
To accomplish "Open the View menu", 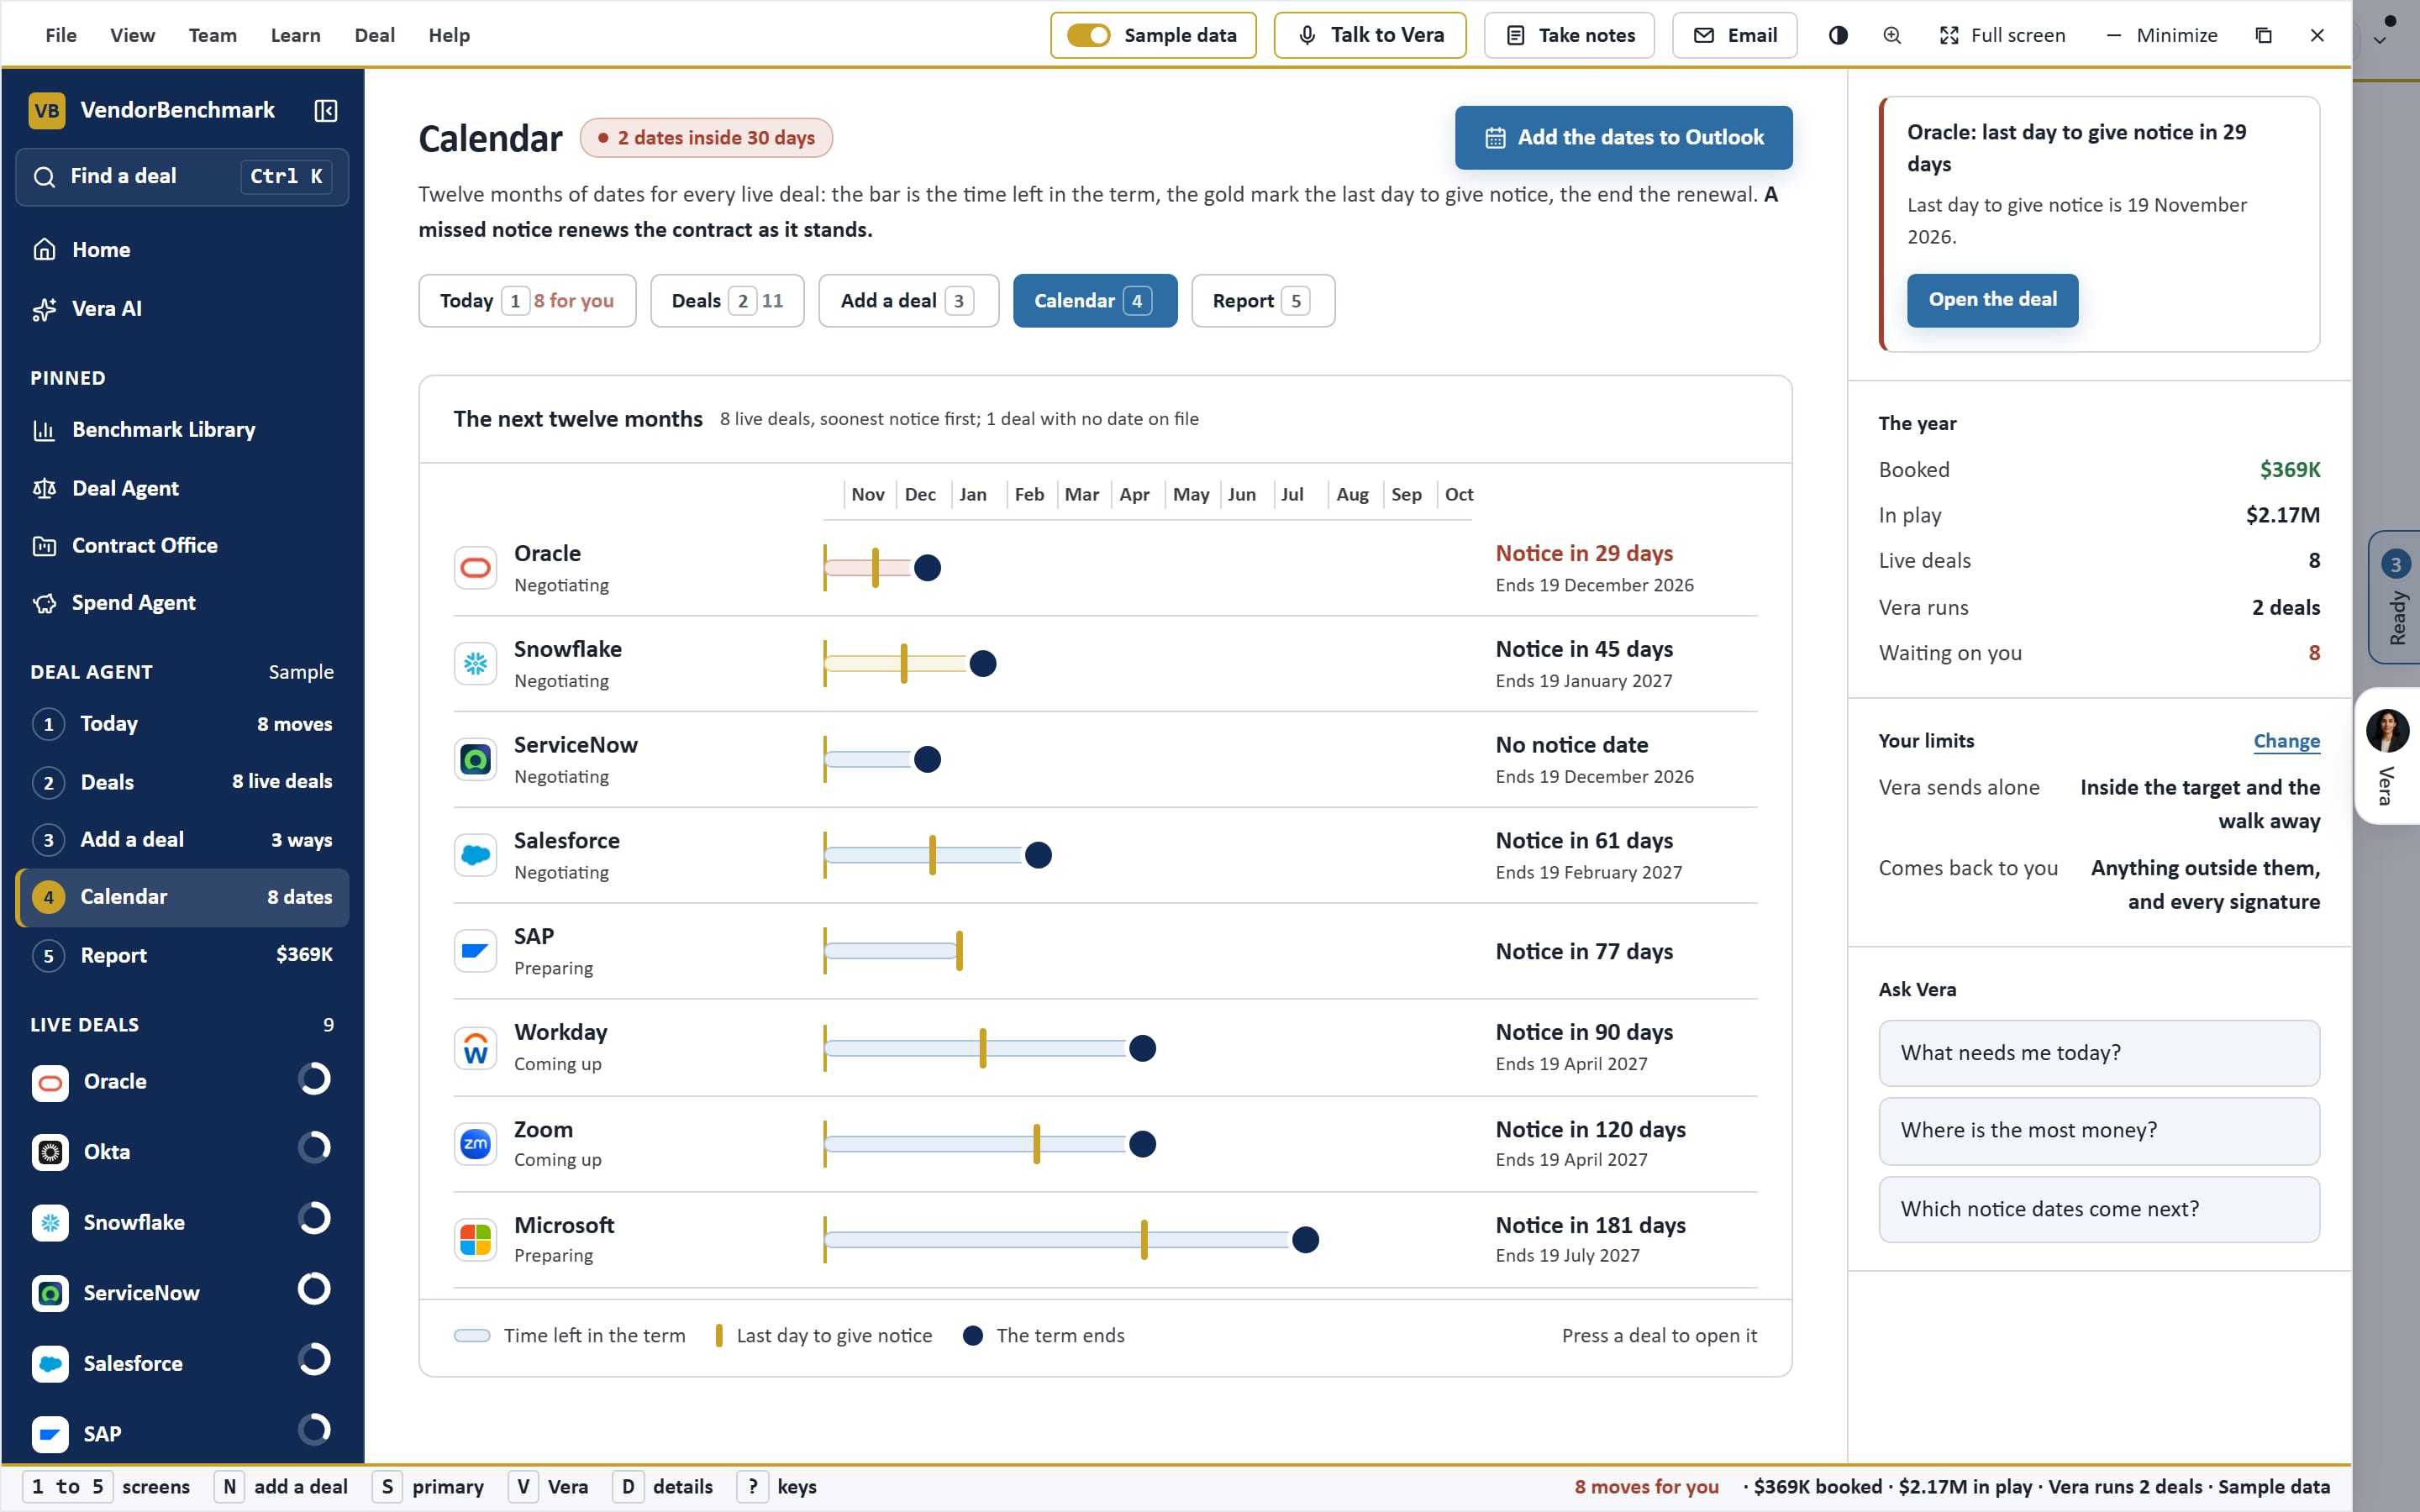I will (132, 35).
